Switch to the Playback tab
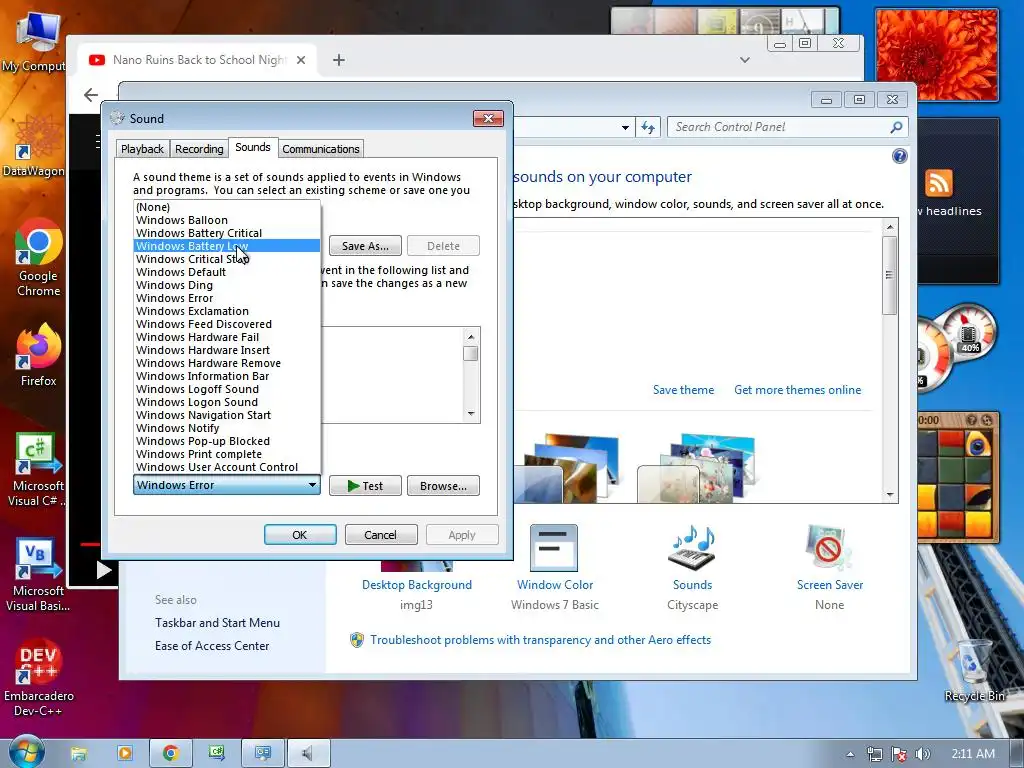 (x=142, y=149)
